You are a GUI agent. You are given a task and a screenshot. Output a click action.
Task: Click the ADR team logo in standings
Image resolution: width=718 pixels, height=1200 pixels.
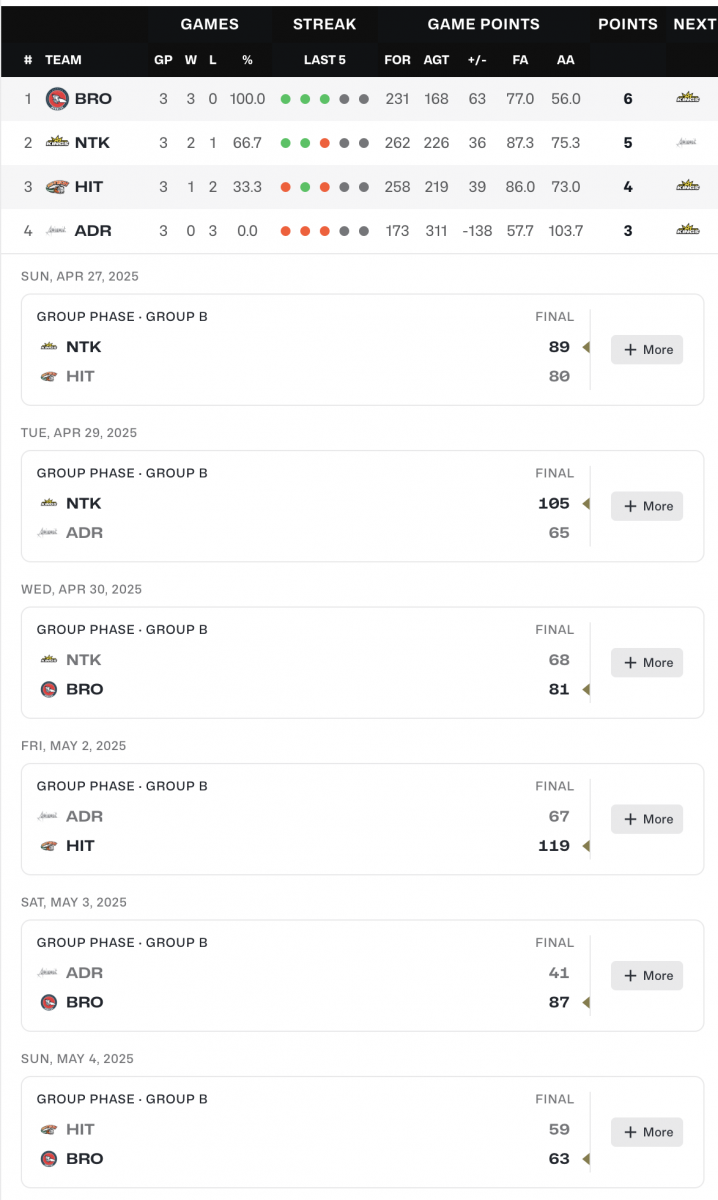[57, 230]
